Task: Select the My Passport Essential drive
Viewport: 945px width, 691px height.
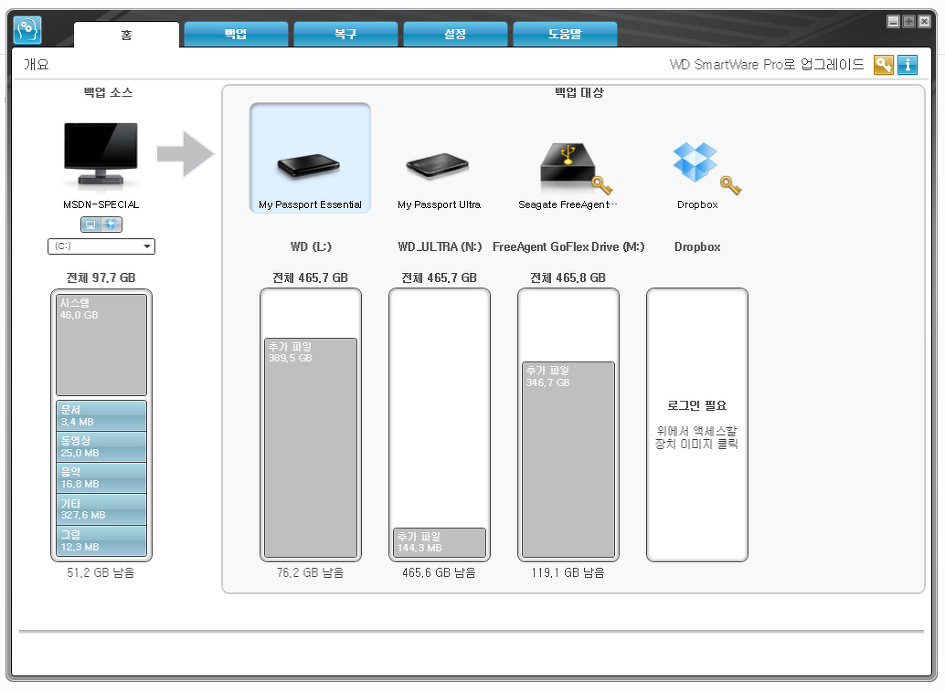Action: click(x=310, y=158)
